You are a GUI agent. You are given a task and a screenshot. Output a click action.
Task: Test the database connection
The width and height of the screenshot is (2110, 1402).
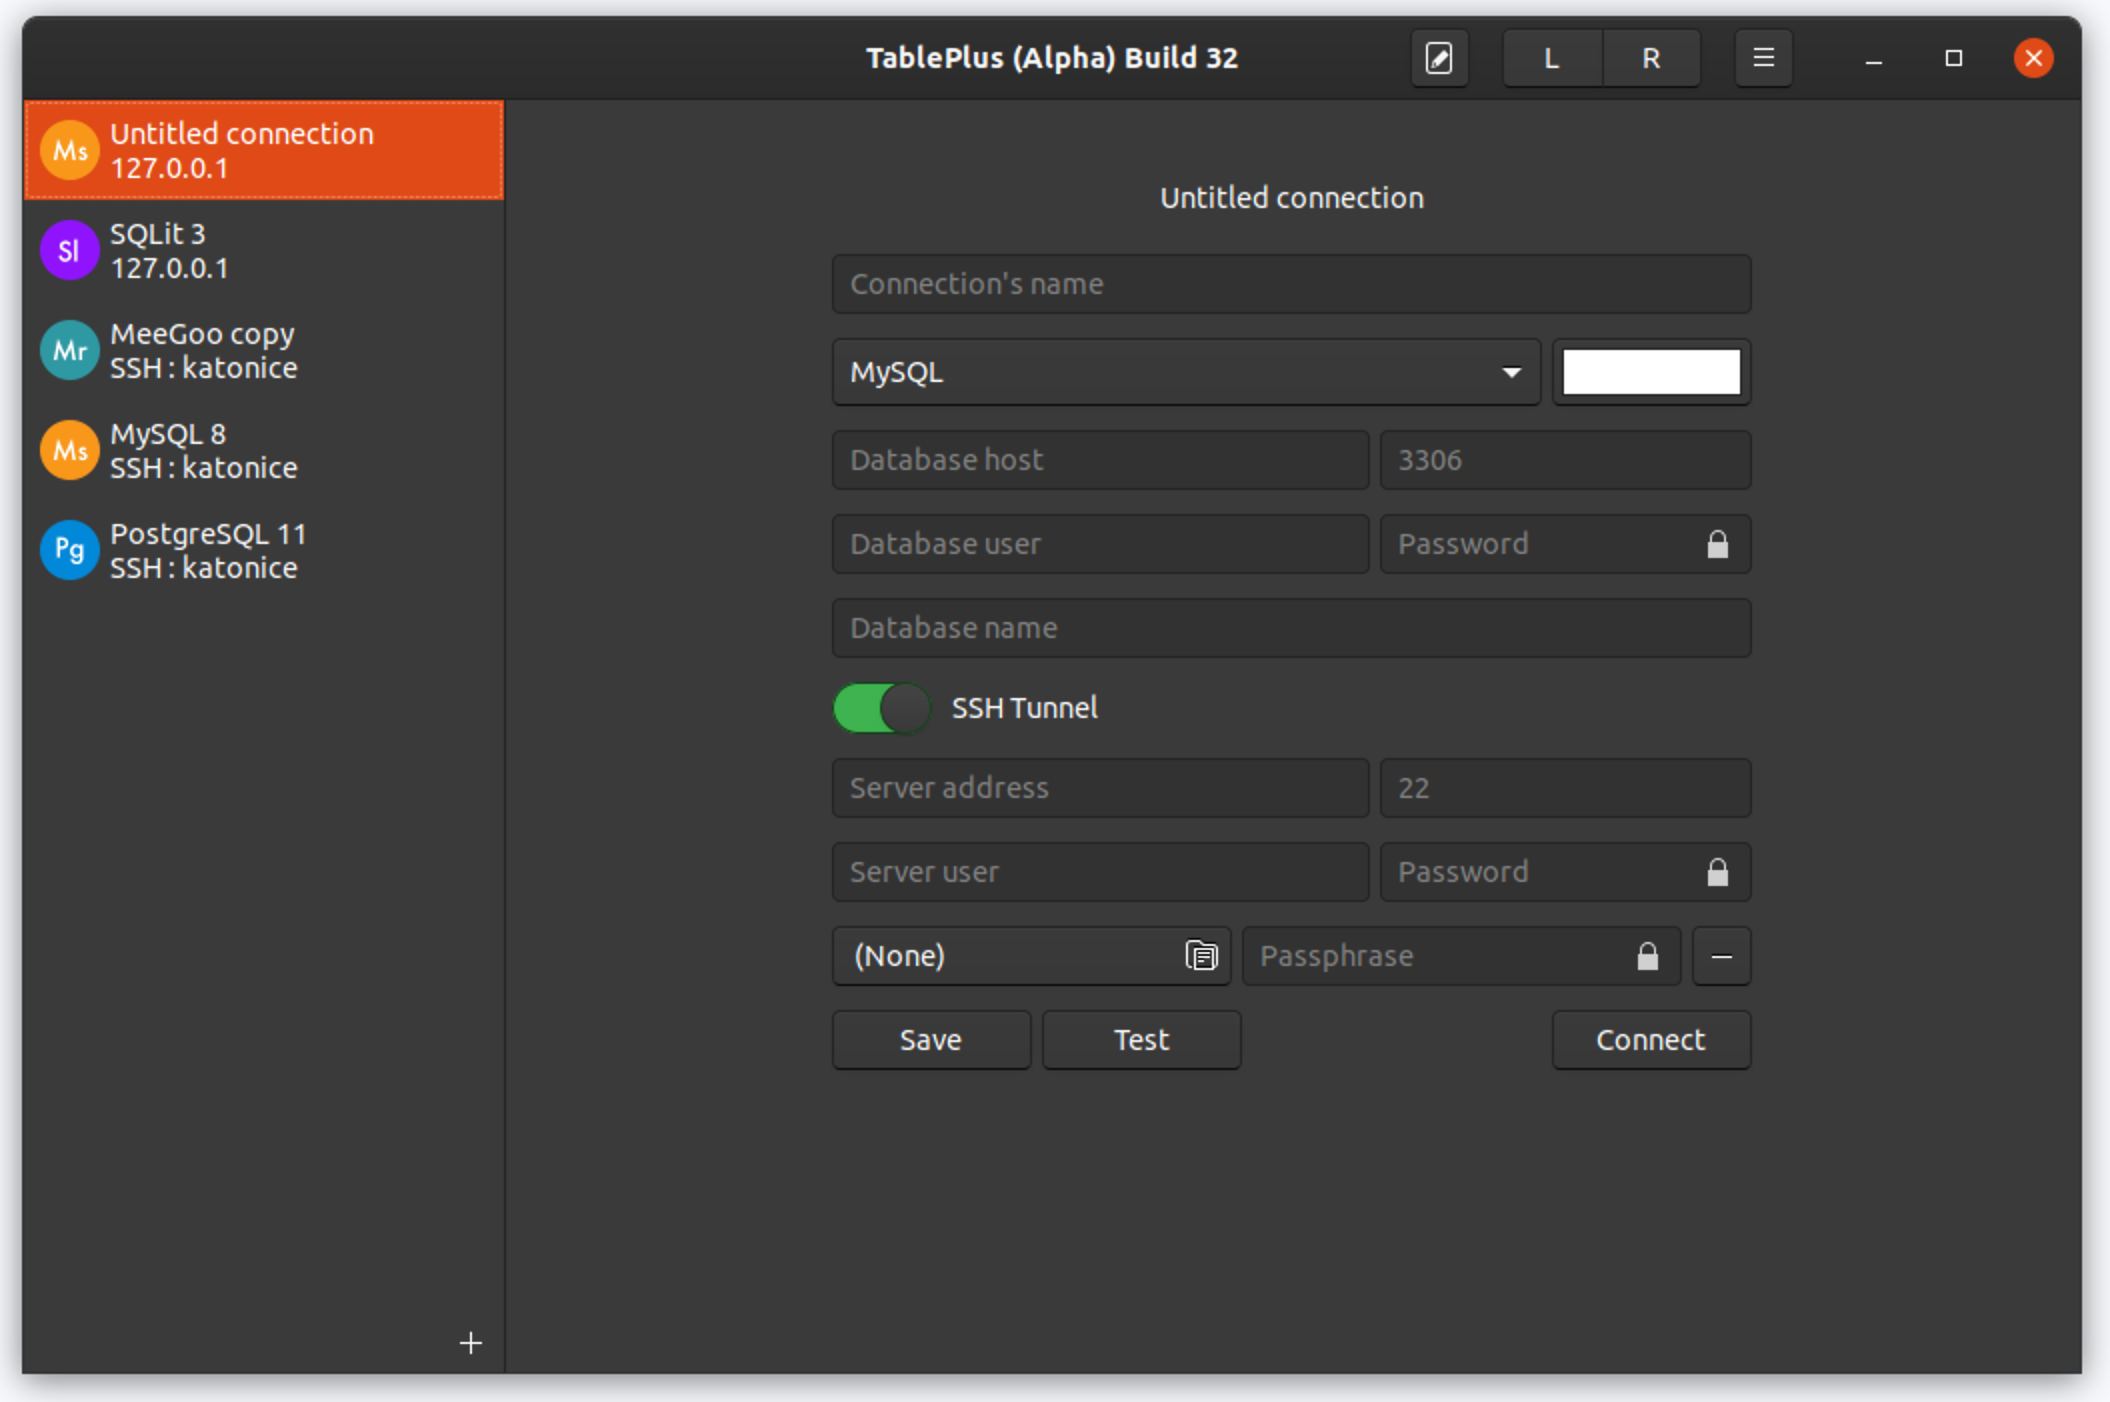click(x=1141, y=1040)
